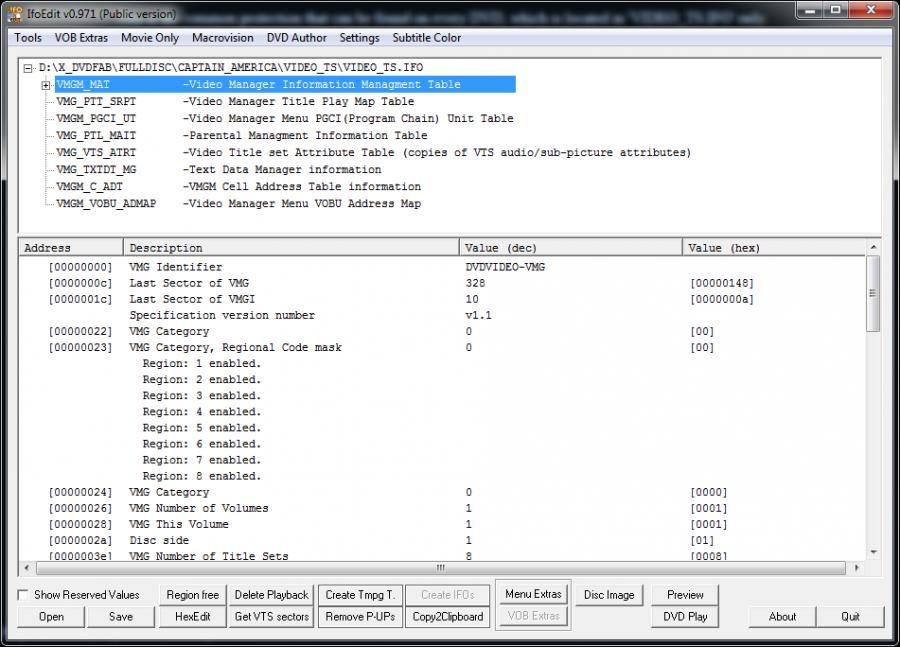Select the VMG This Volume row

click(x=442, y=524)
